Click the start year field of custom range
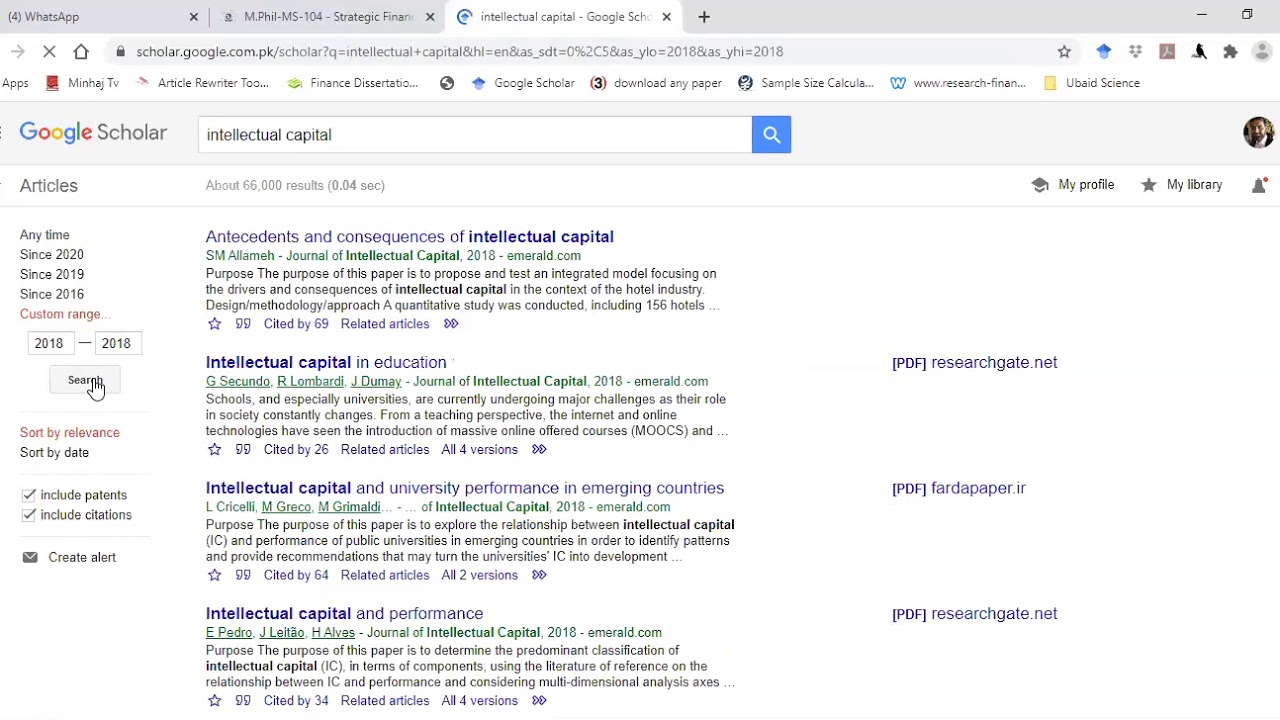The width and height of the screenshot is (1280, 720). (x=50, y=343)
